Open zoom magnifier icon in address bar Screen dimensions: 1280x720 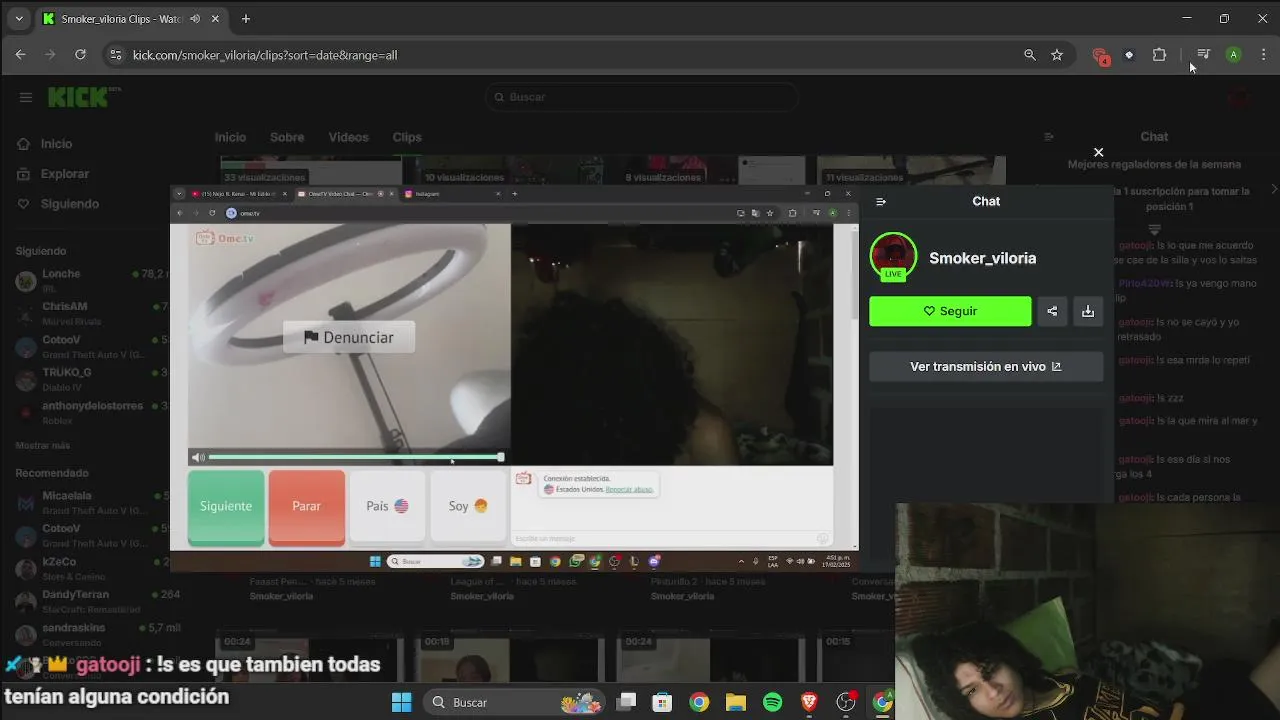click(1030, 55)
